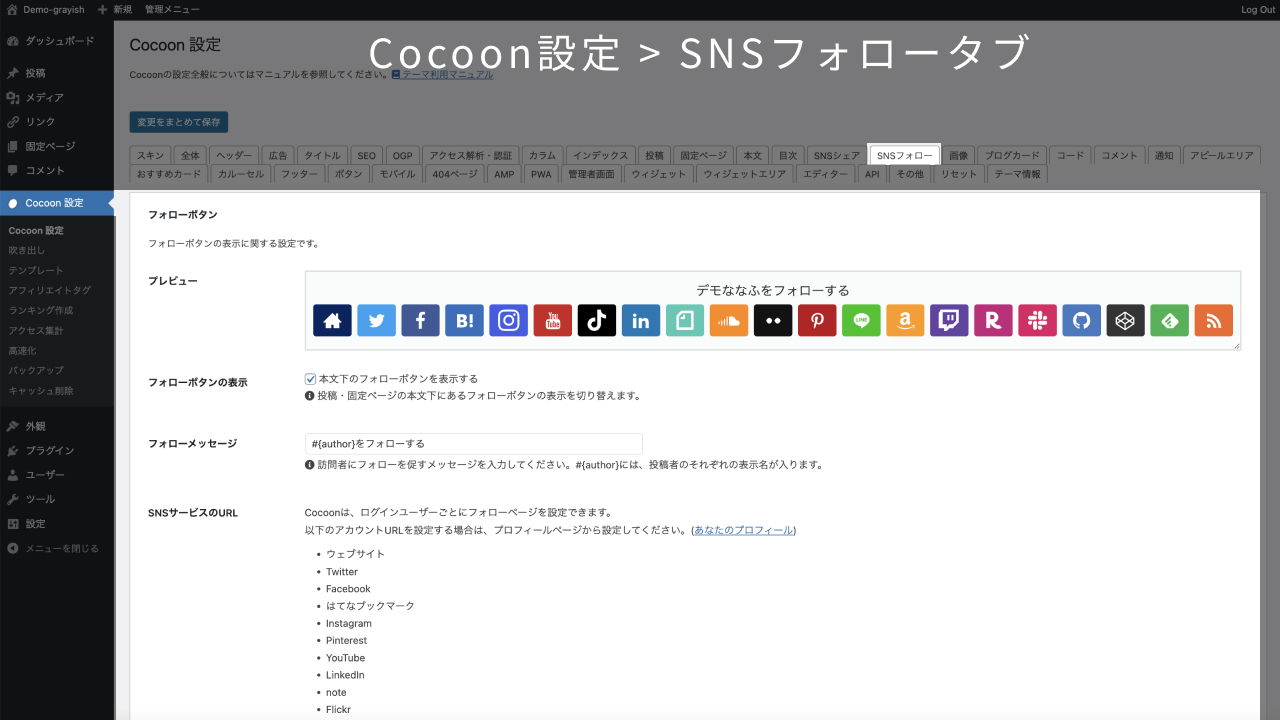The width and height of the screenshot is (1280, 720).
Task: Click the Twitter follow icon in preview
Action: point(376,320)
